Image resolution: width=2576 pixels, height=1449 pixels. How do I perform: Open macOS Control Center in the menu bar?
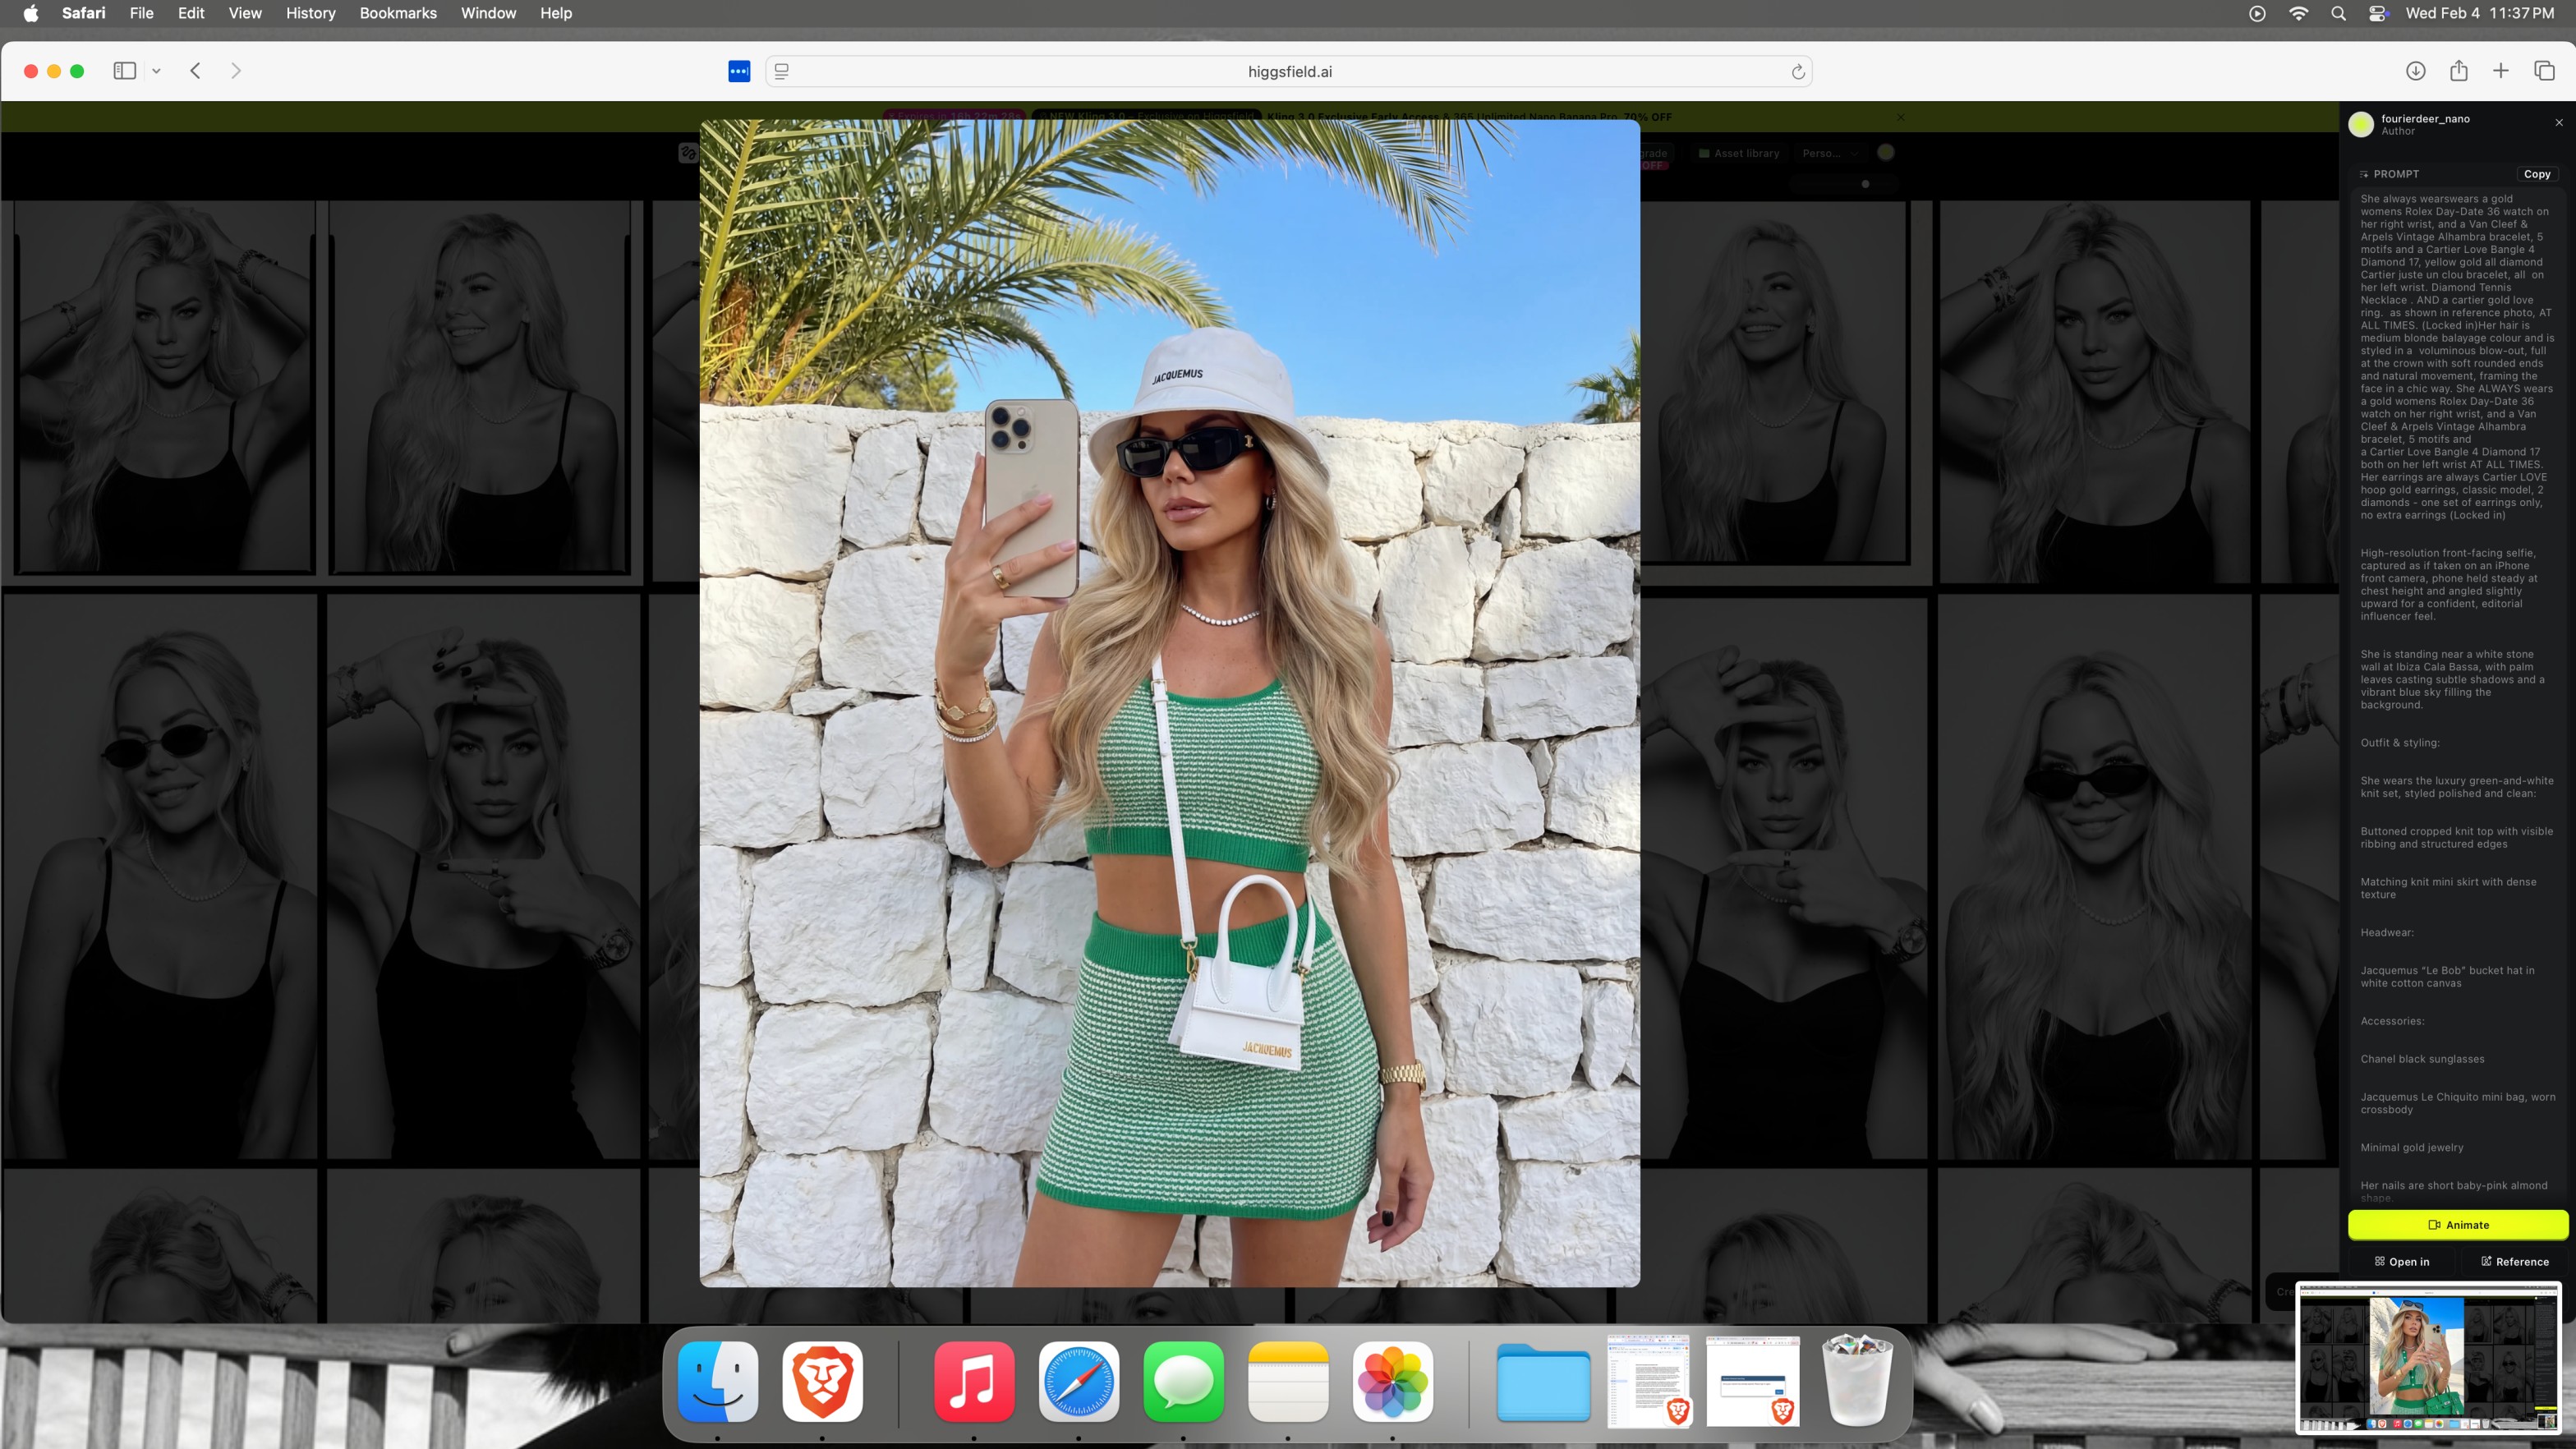point(2378,13)
